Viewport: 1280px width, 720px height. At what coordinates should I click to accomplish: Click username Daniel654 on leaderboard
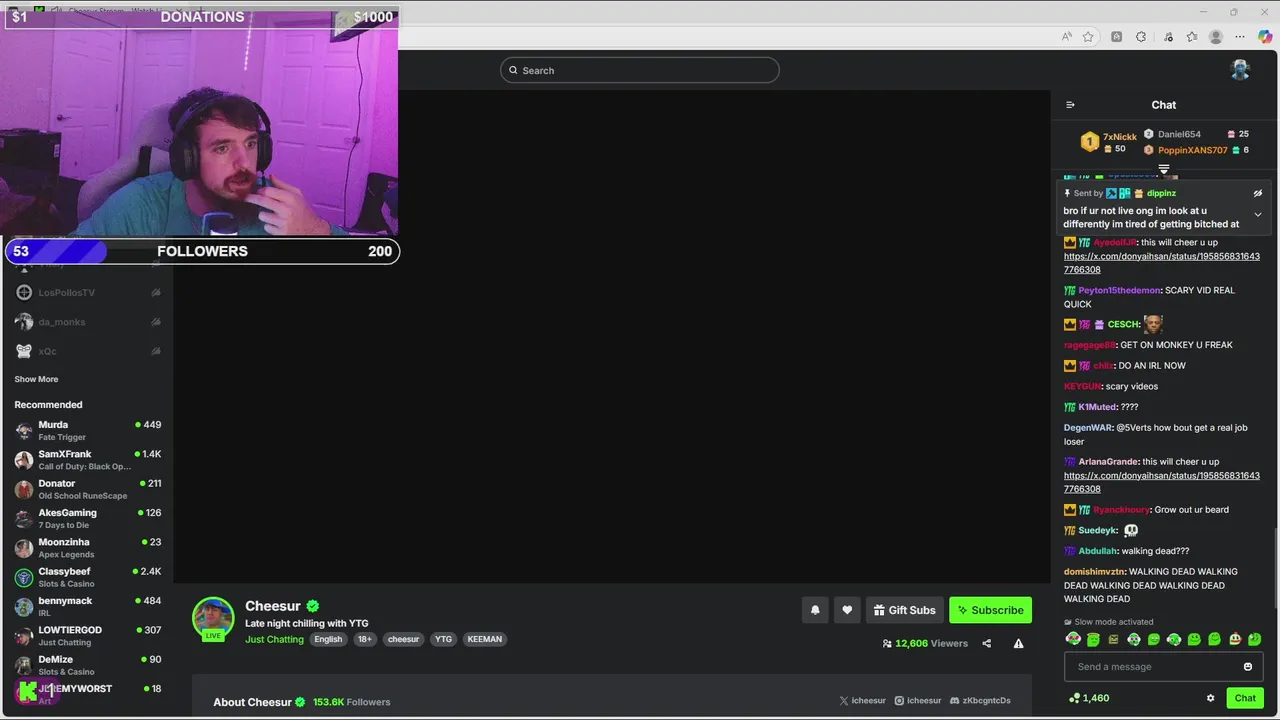coord(1179,134)
